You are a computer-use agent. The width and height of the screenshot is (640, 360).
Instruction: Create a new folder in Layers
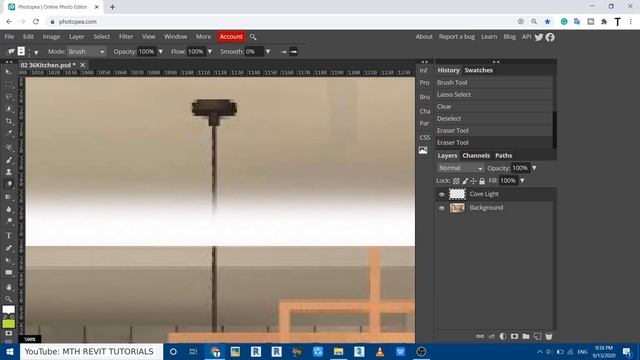[526, 336]
